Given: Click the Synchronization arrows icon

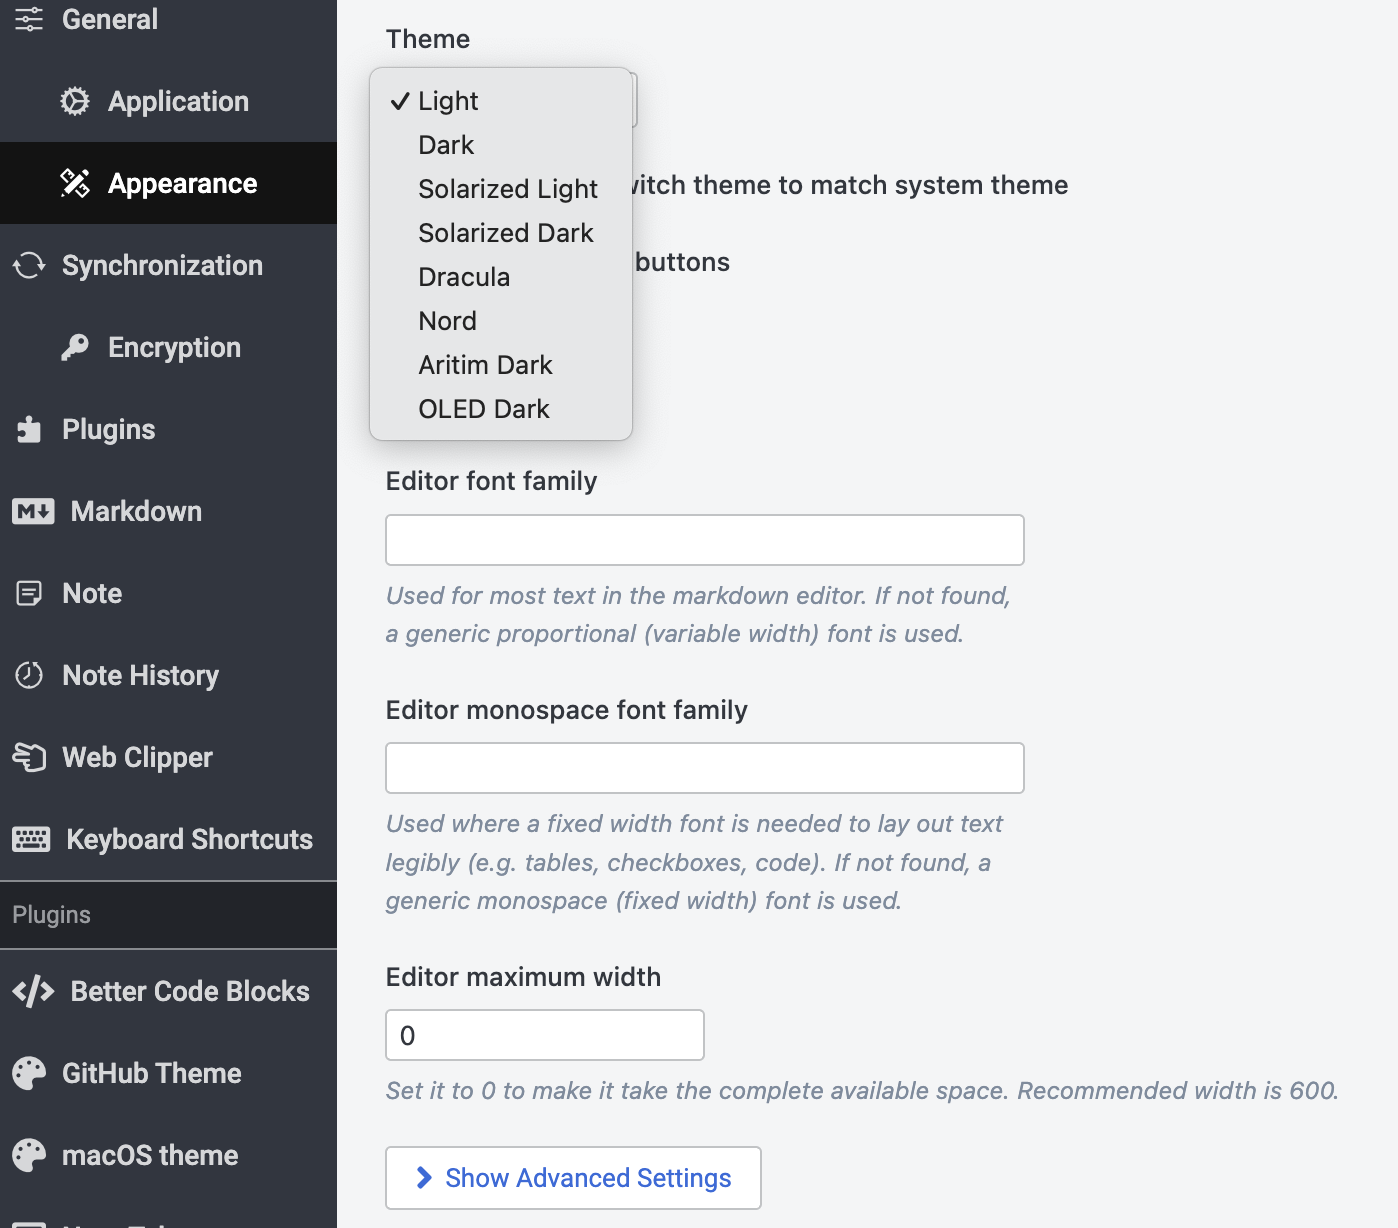Looking at the screenshot, I should pos(29,265).
